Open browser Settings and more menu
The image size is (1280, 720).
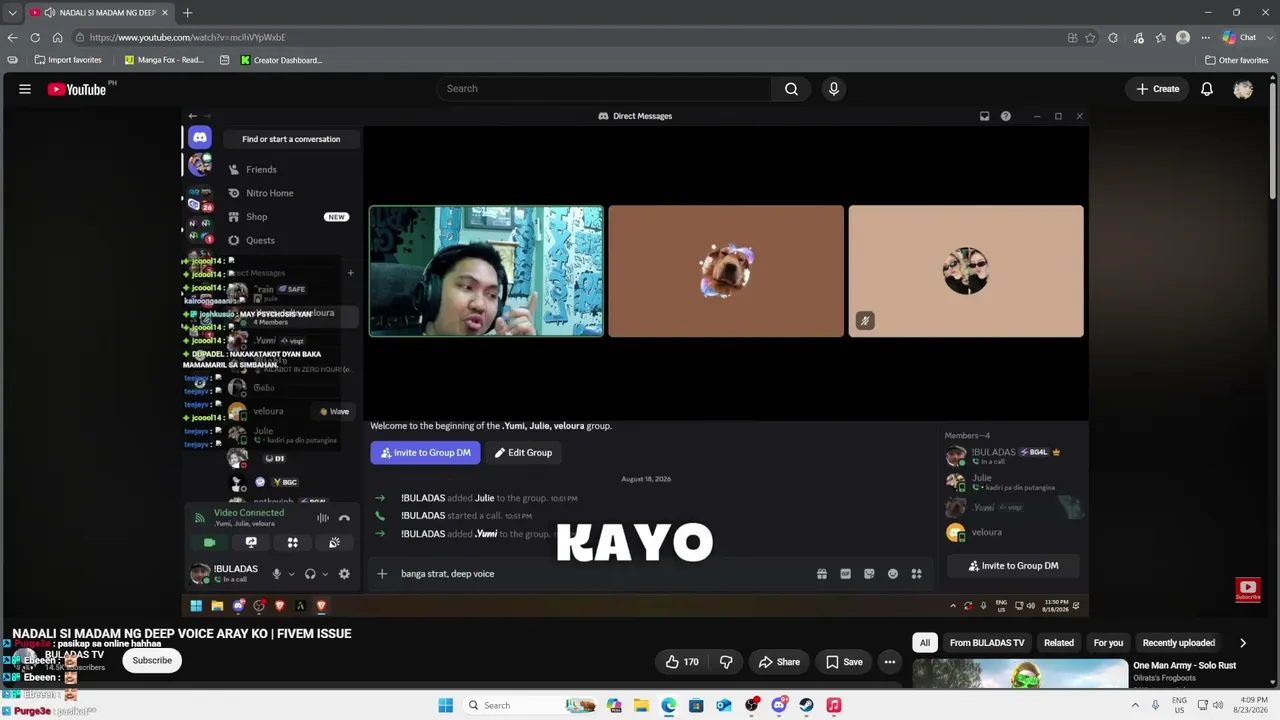(x=1205, y=38)
